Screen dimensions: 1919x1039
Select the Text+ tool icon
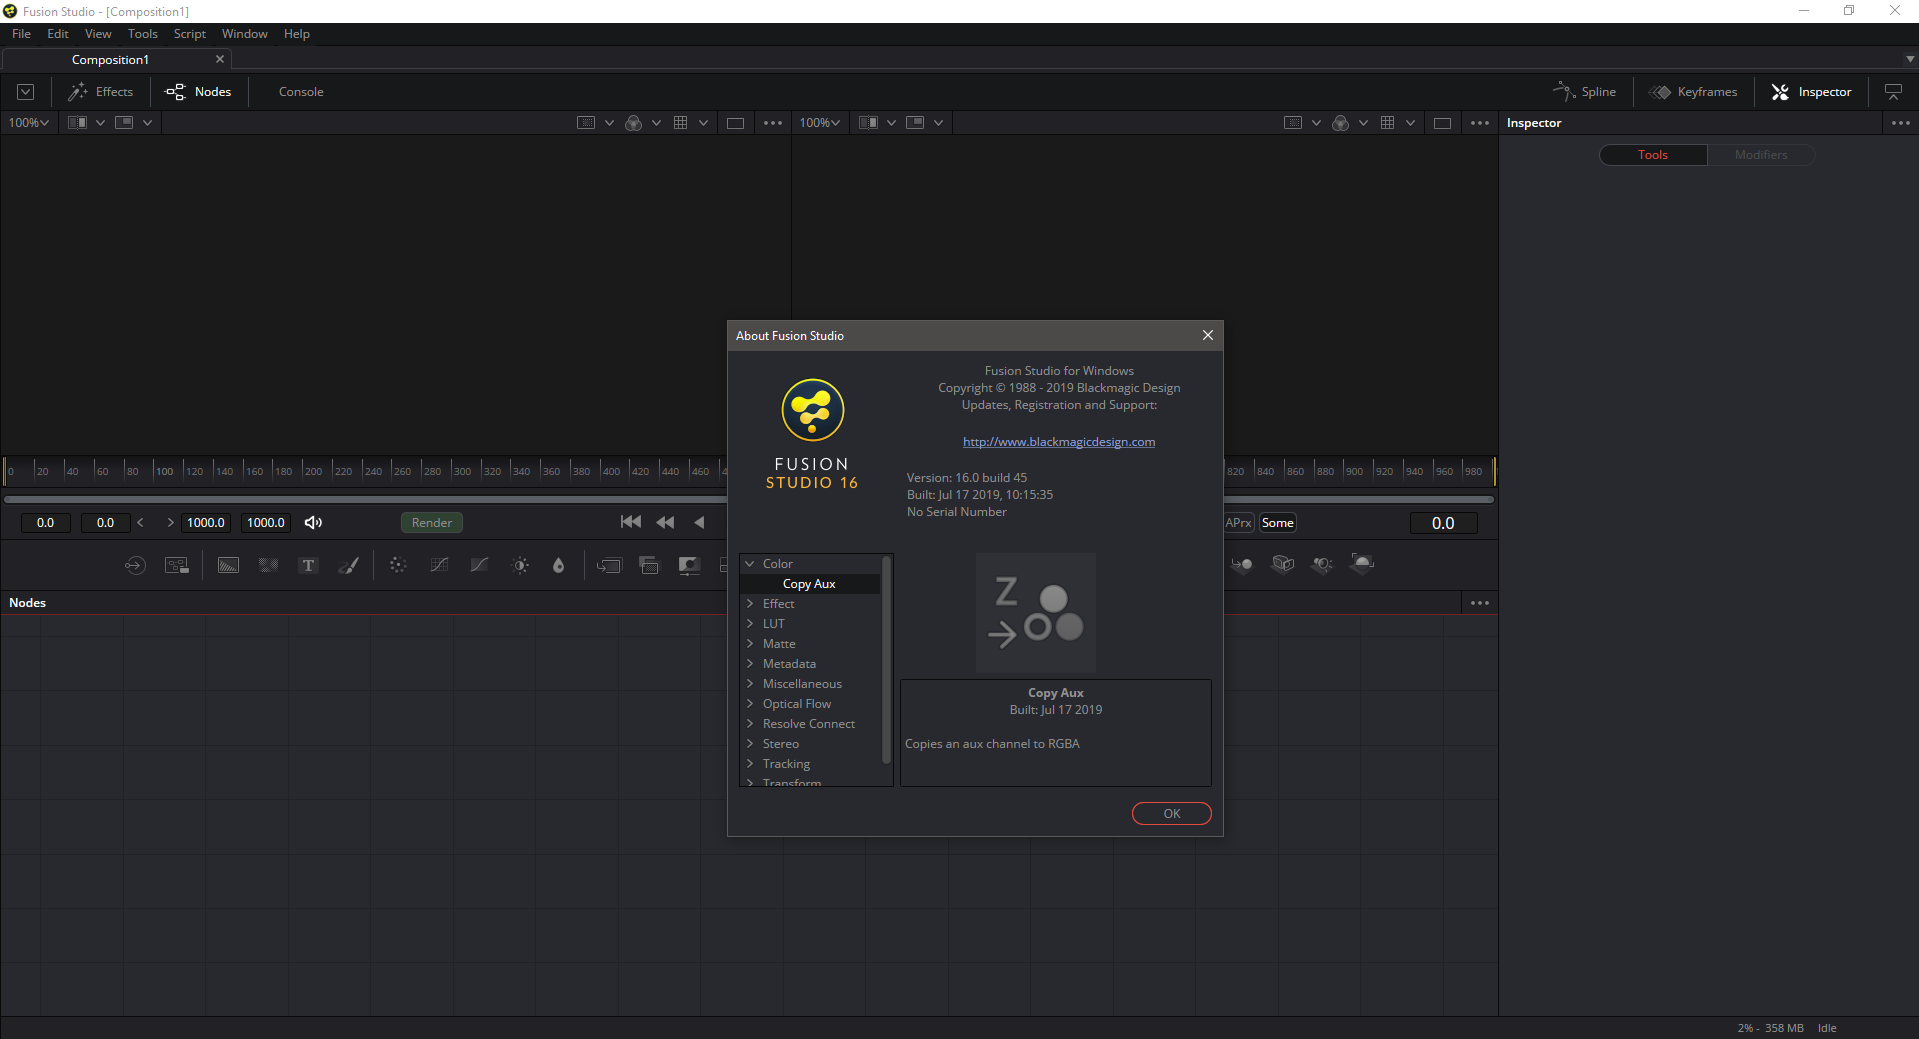308,565
